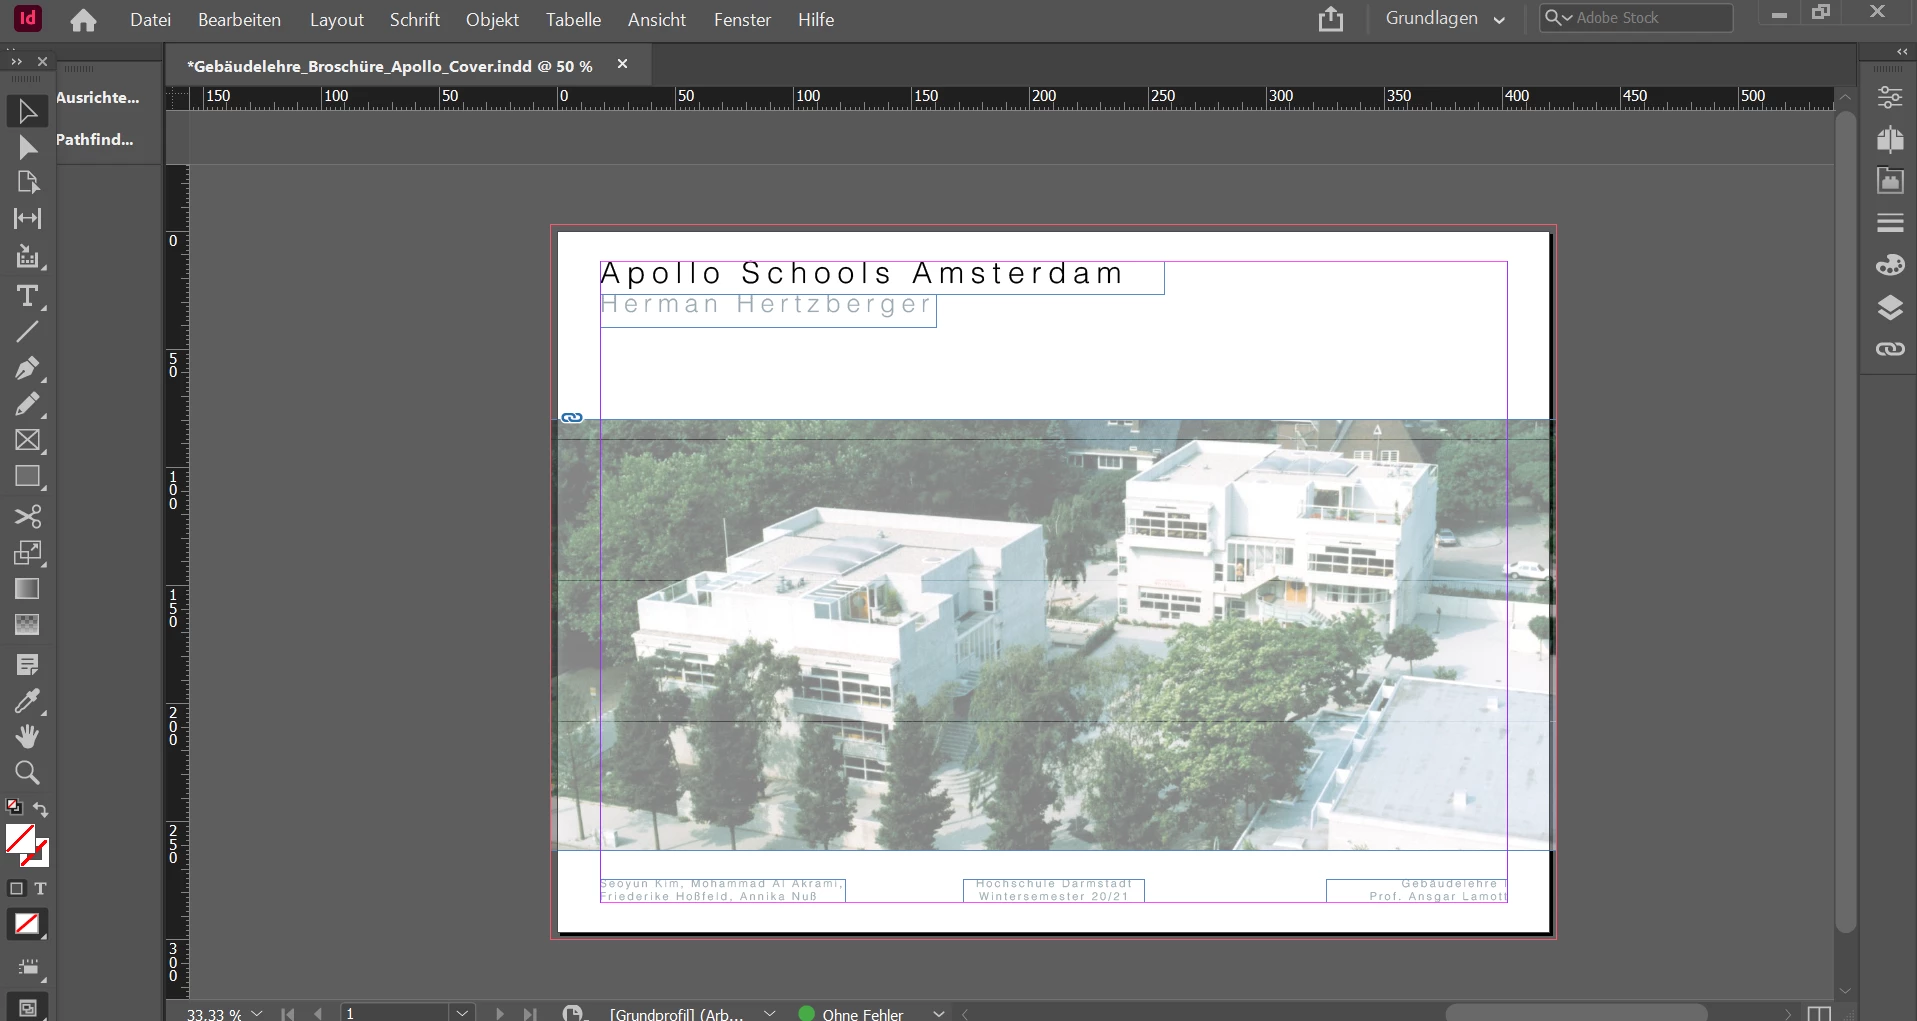Select the Gradient Feather tool
The height and width of the screenshot is (1021, 1917).
pyautogui.click(x=27, y=625)
